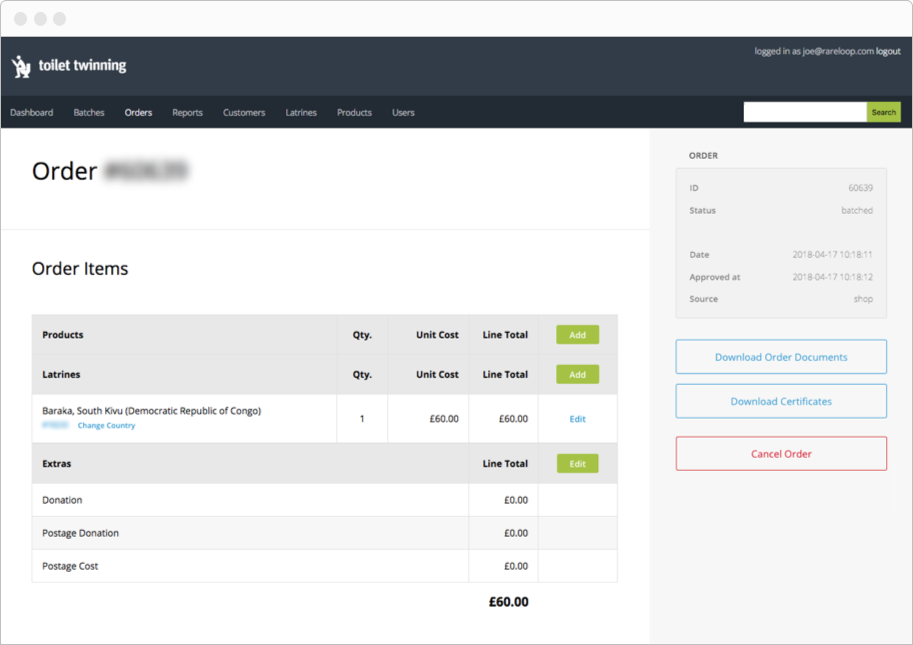Open the Latrines management page

pyautogui.click(x=301, y=112)
